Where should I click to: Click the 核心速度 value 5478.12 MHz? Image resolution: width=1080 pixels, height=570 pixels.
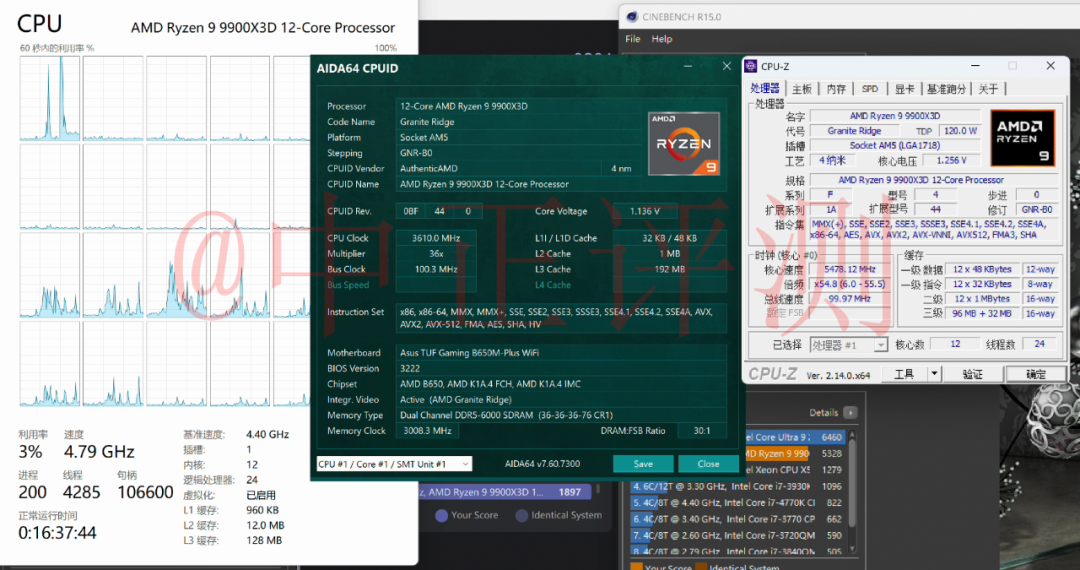tap(849, 269)
